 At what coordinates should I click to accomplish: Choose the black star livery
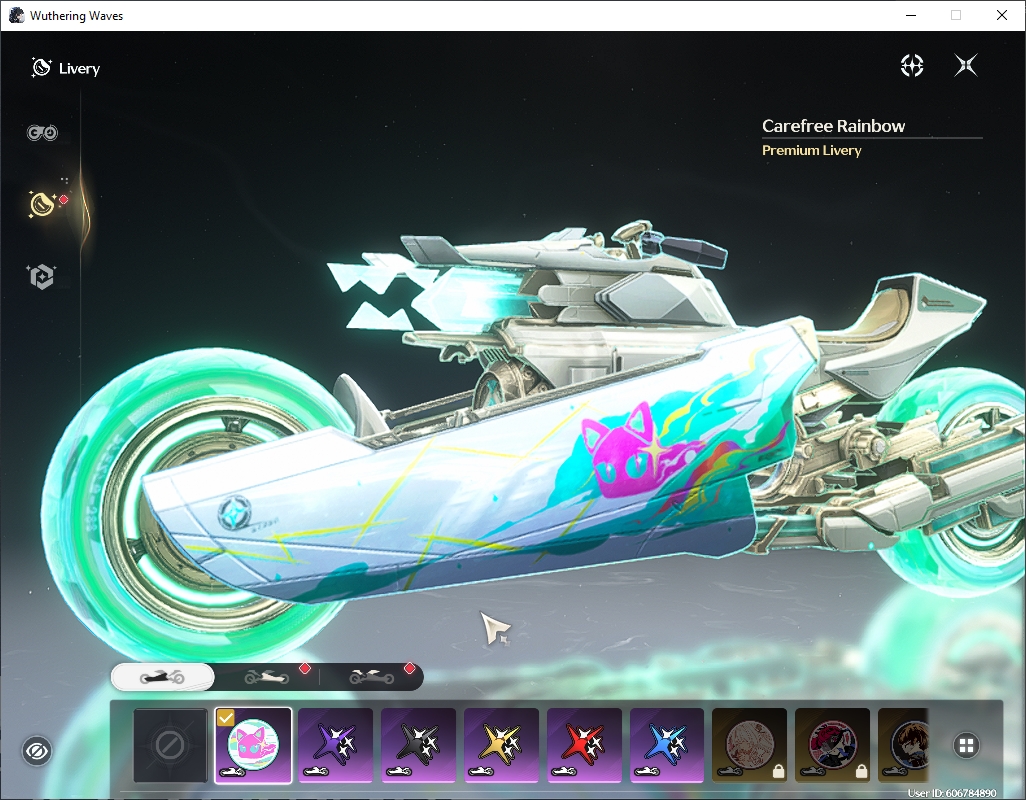click(419, 745)
